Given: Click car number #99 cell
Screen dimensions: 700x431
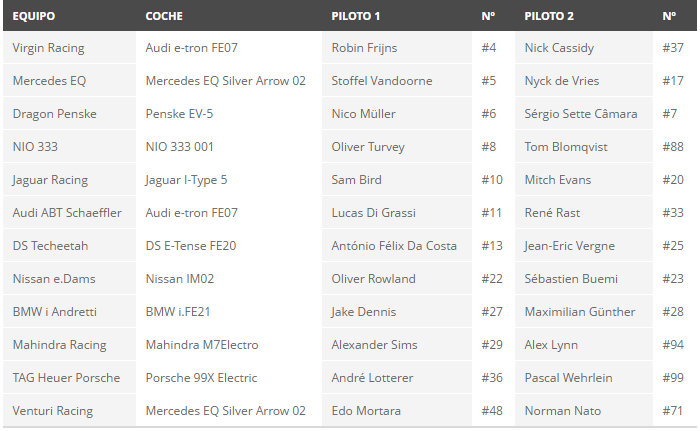Looking at the screenshot, I should click(x=673, y=378).
